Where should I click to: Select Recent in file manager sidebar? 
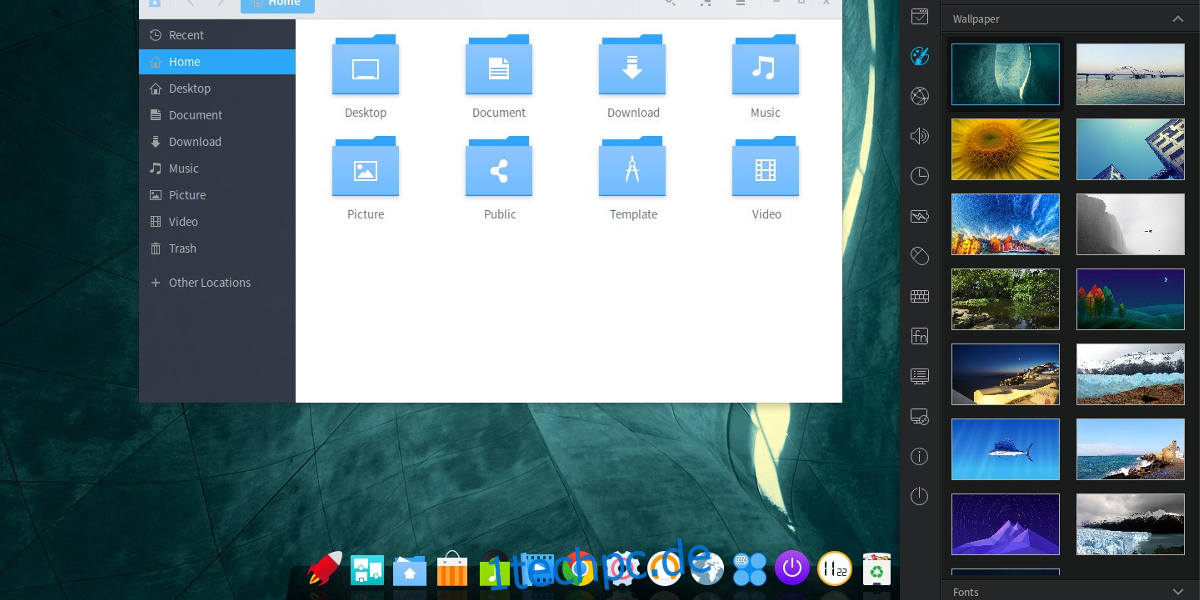(217, 35)
